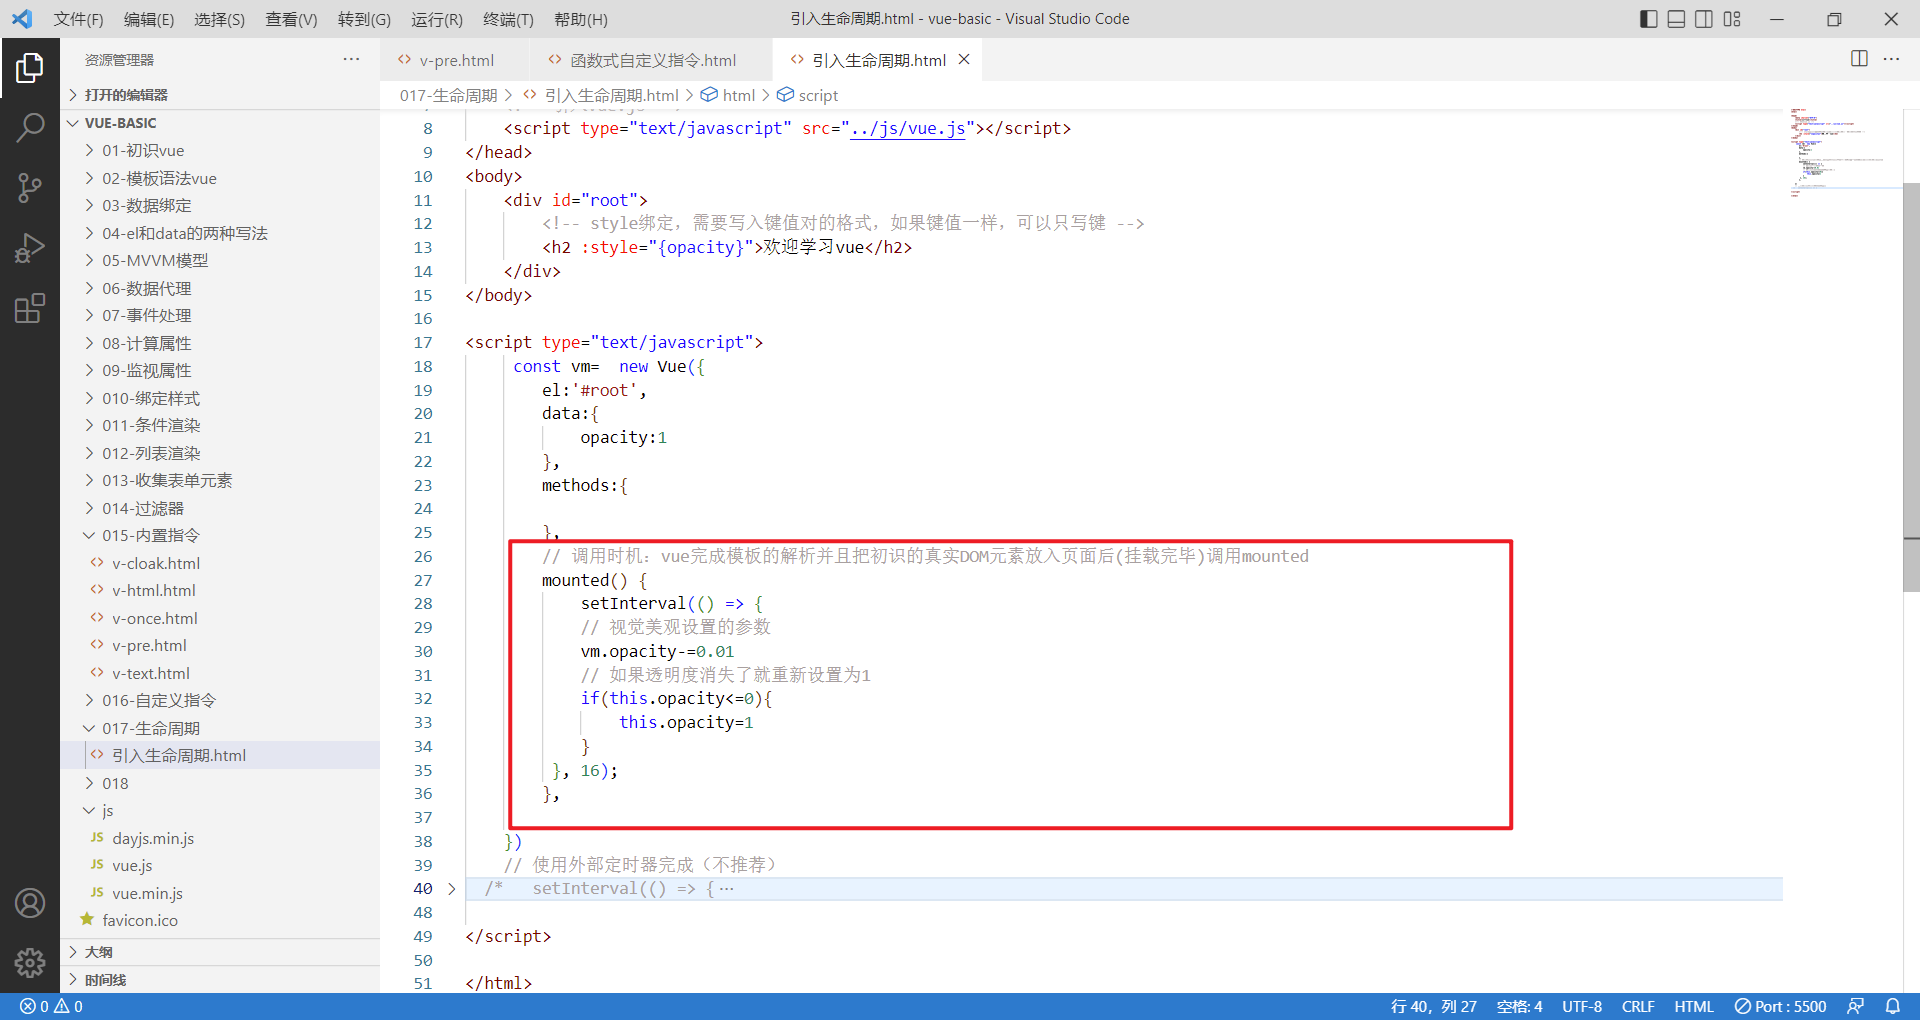The image size is (1920, 1020).
Task: Open the Search view in the activity bar
Action: tap(30, 127)
